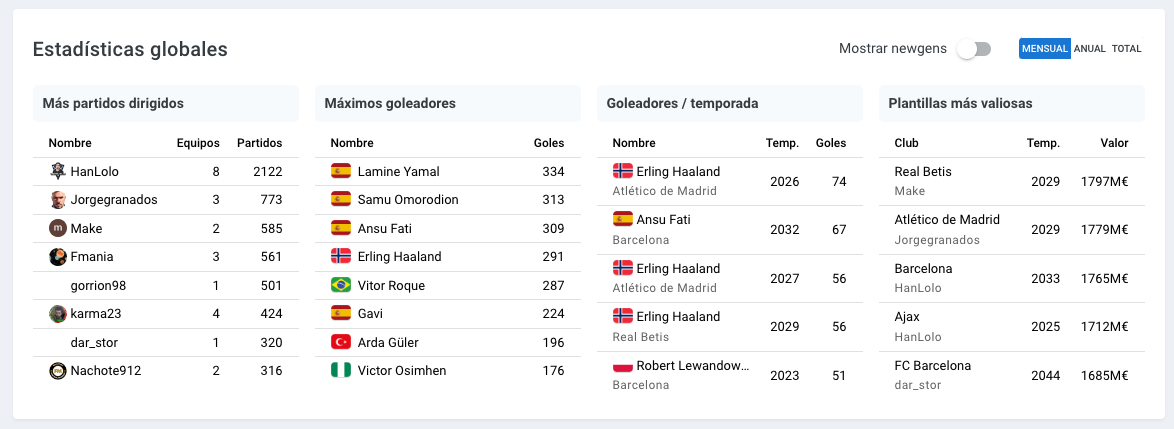Screen dimensions: 1174x429
Task: Click the Make user avatar
Action: click(x=58, y=228)
